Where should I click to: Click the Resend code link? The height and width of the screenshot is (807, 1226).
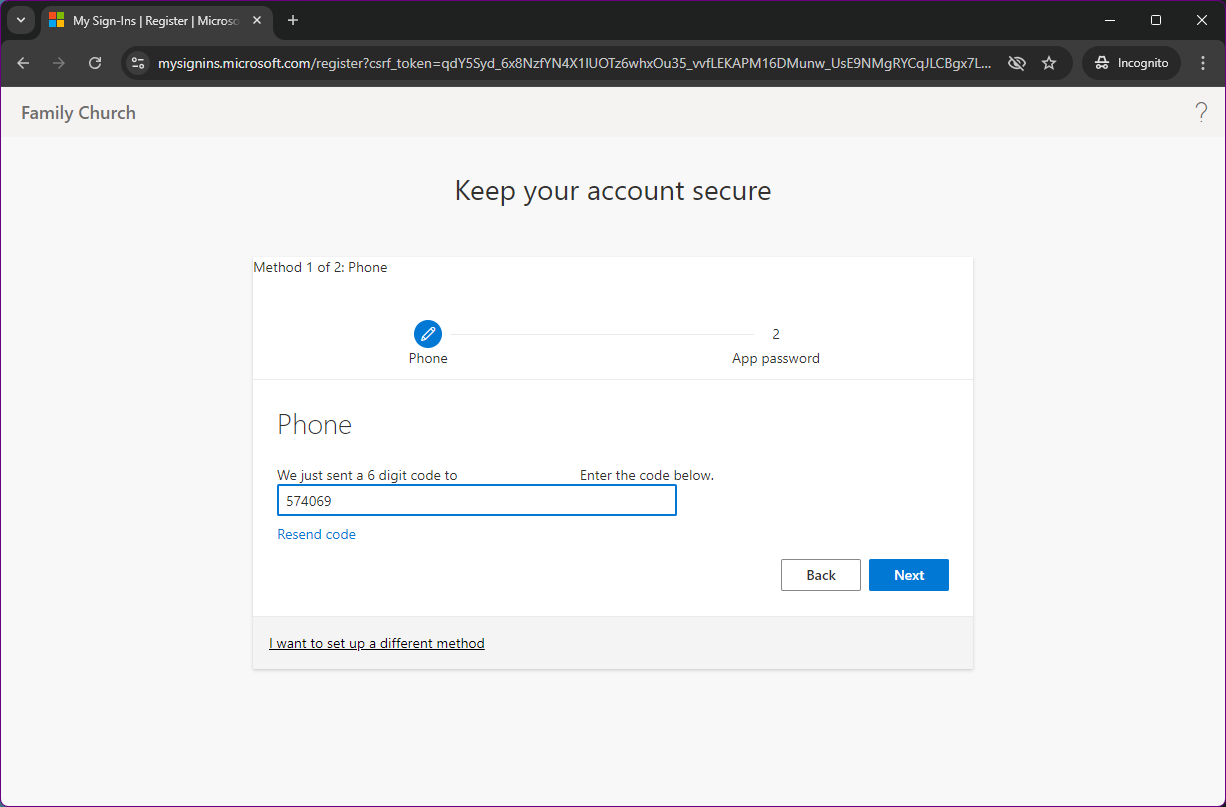316,534
